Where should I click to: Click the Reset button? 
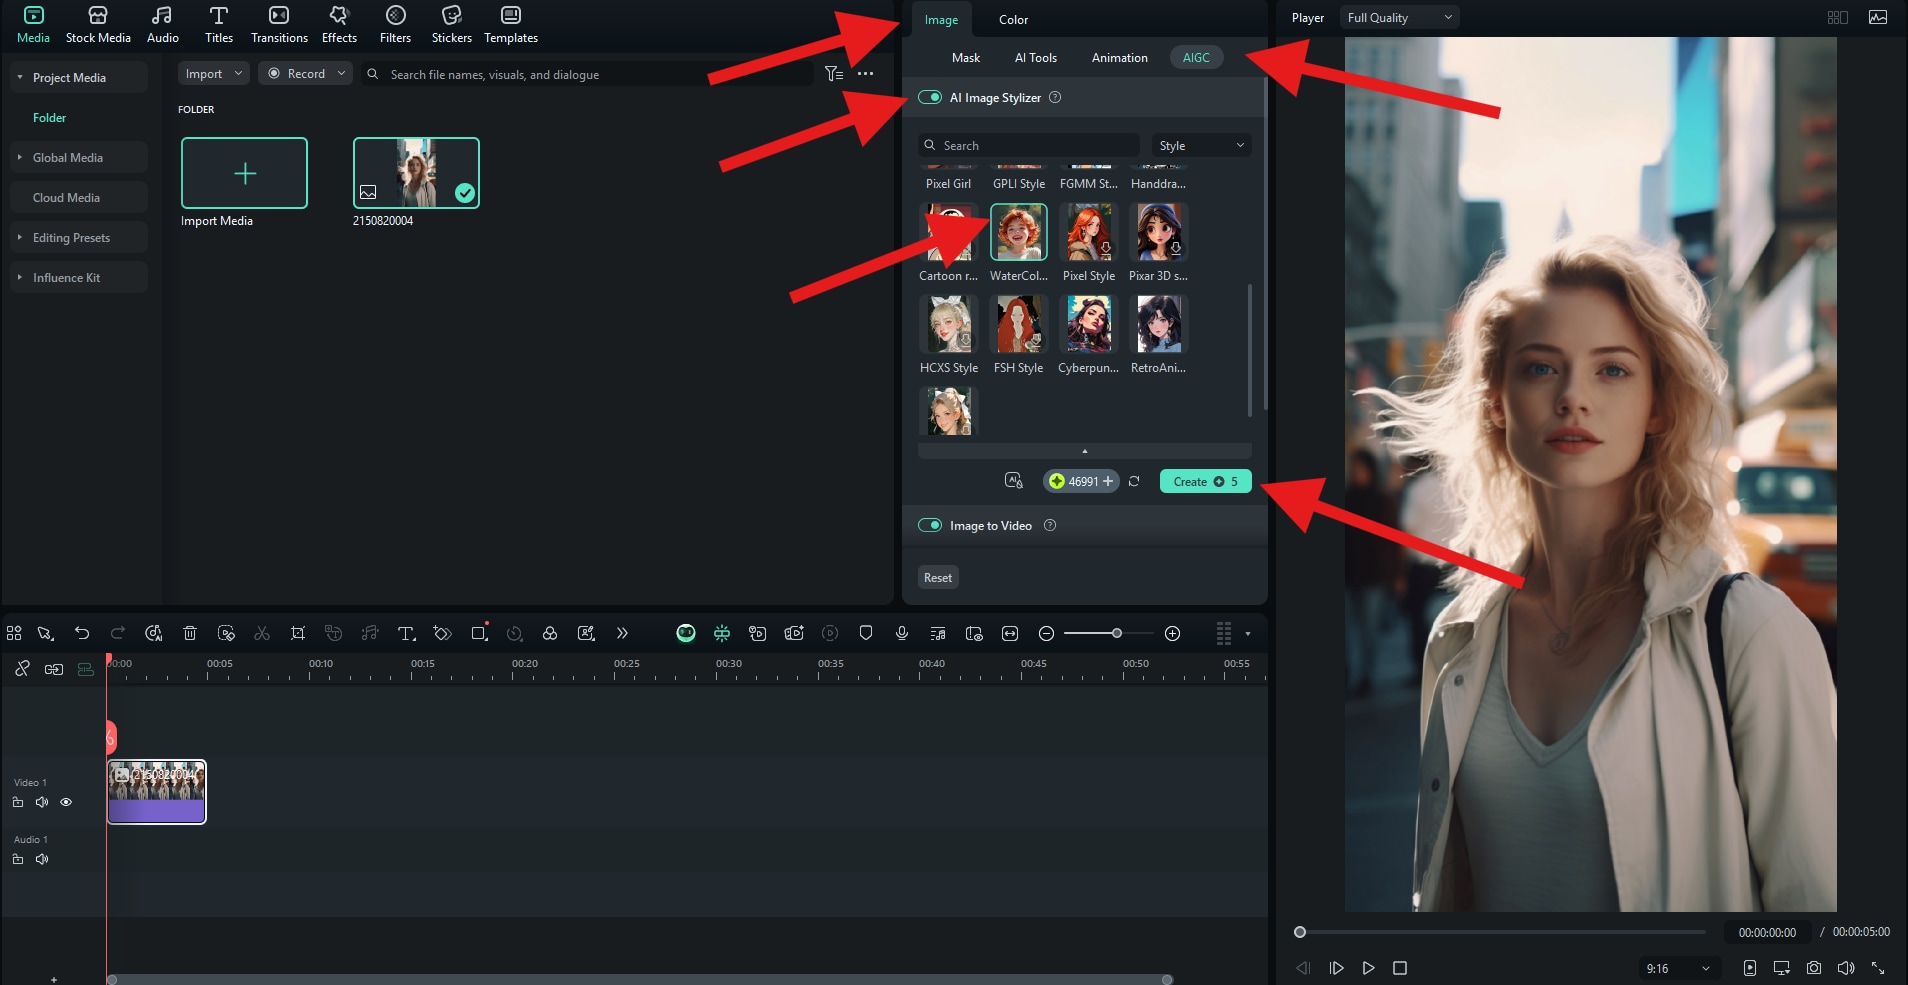(938, 577)
